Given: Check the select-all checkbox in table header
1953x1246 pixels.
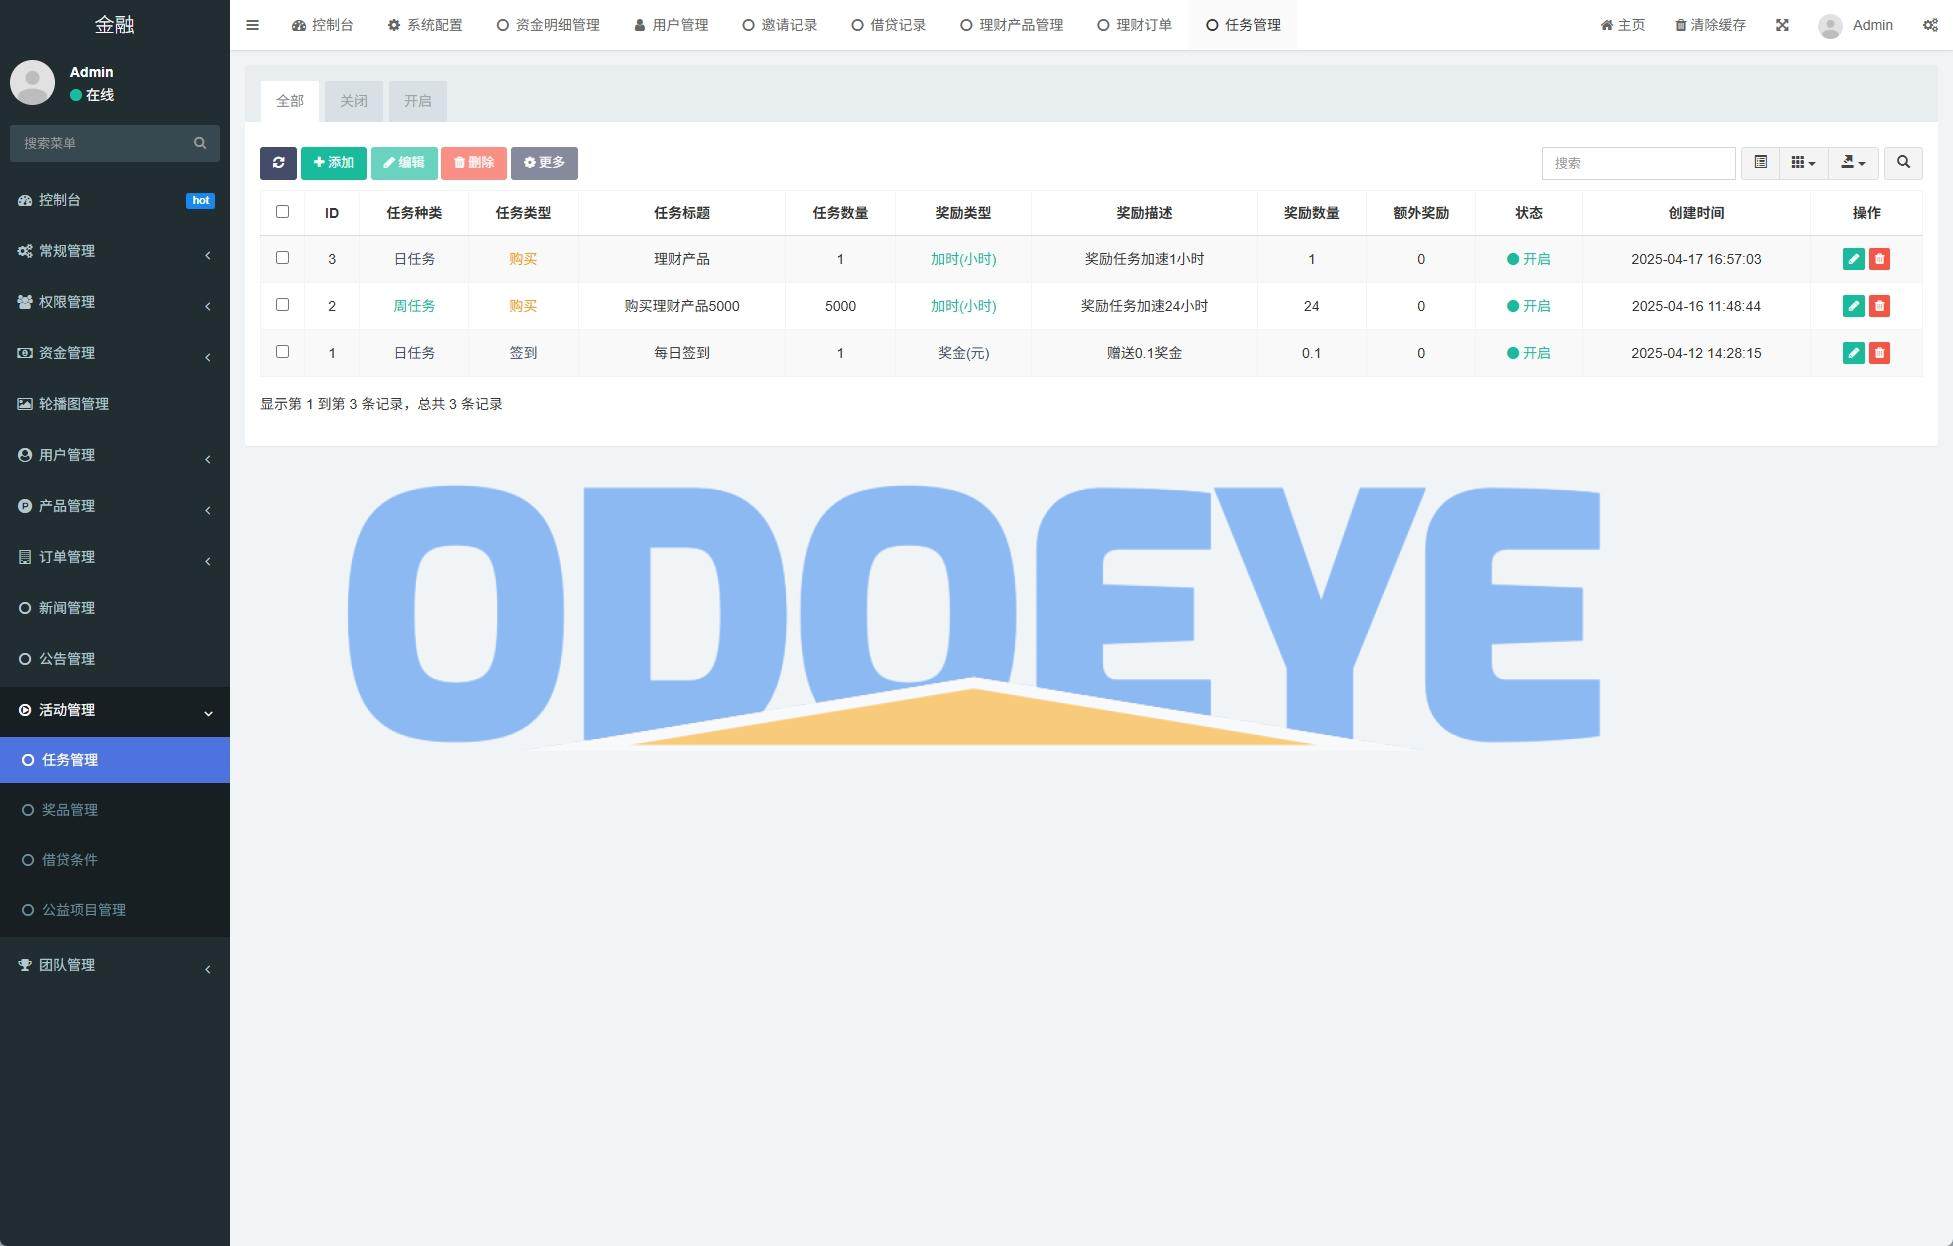Looking at the screenshot, I should coord(282,212).
